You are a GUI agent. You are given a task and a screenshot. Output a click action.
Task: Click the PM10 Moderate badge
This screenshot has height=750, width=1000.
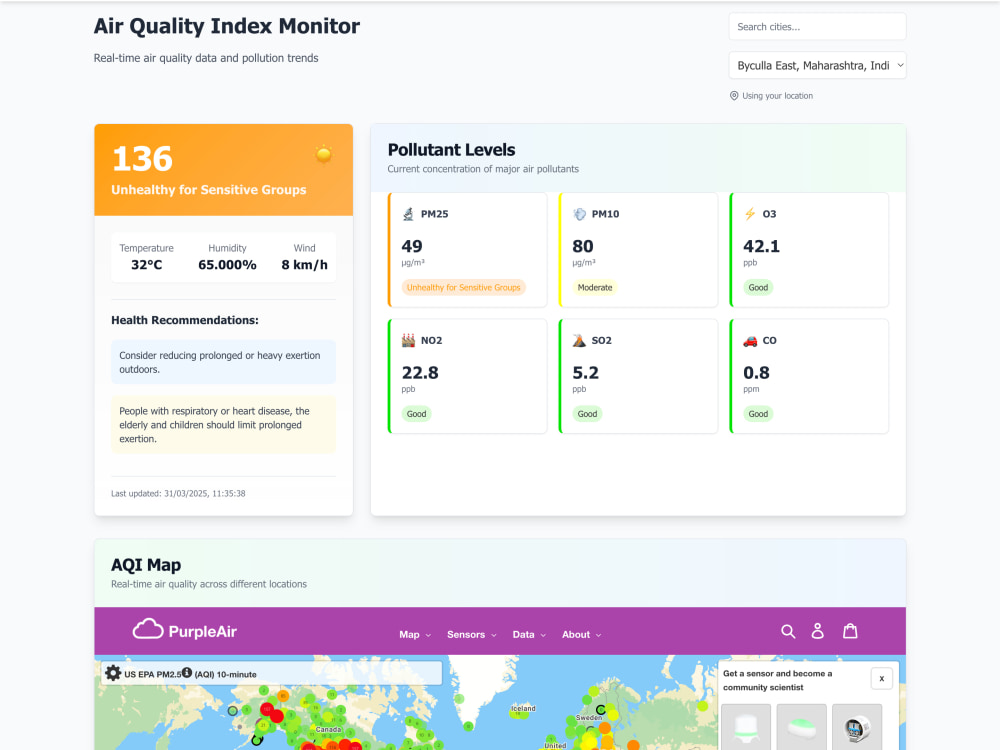pos(595,288)
